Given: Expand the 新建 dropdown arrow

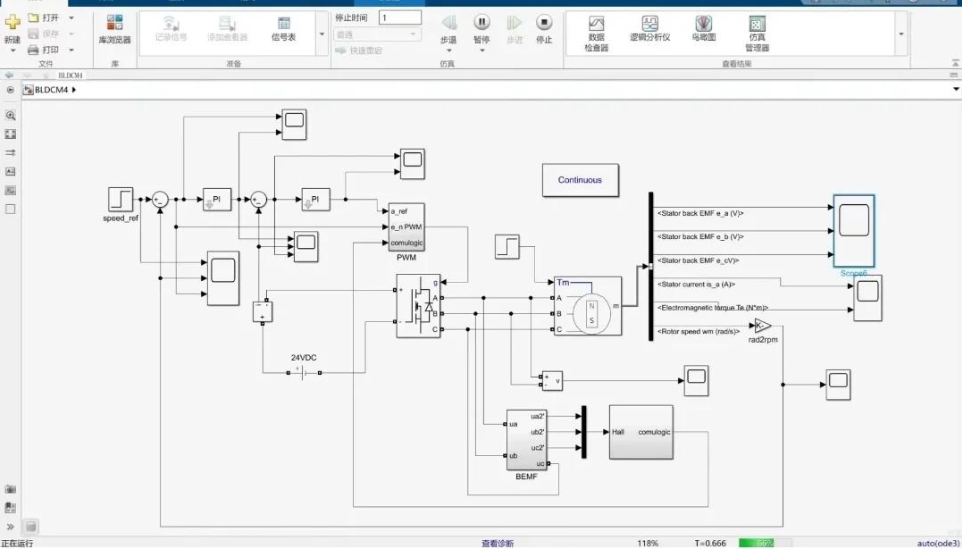Looking at the screenshot, I should (x=12, y=50).
